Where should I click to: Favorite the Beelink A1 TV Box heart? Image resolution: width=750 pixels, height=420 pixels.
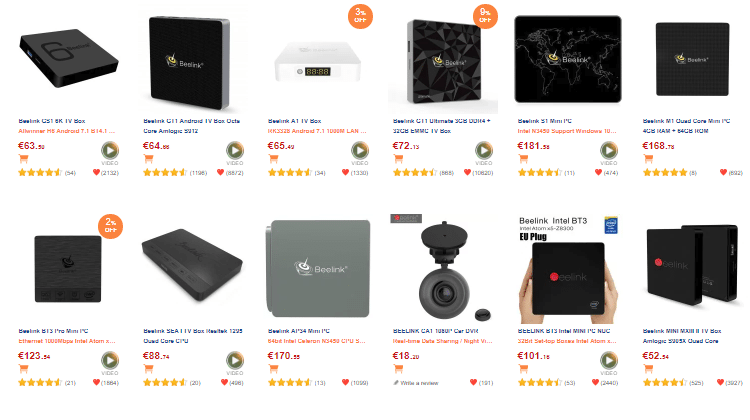click(x=345, y=172)
